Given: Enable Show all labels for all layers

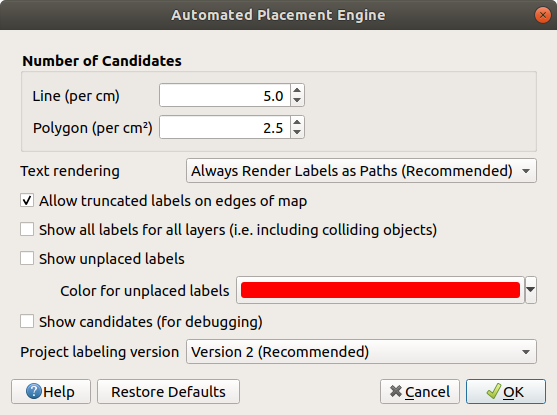Looking at the screenshot, I should [27, 230].
